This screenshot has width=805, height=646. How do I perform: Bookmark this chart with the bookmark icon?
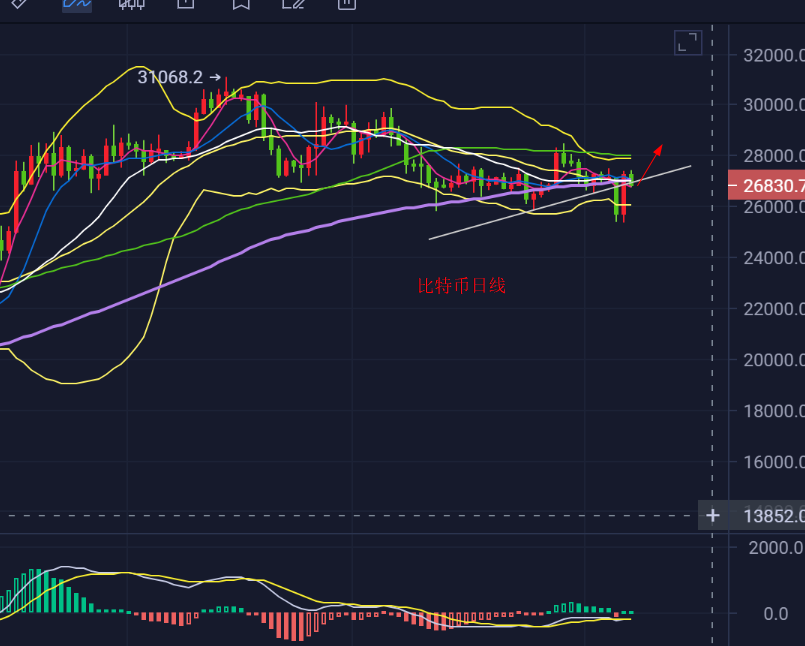(240, 4)
